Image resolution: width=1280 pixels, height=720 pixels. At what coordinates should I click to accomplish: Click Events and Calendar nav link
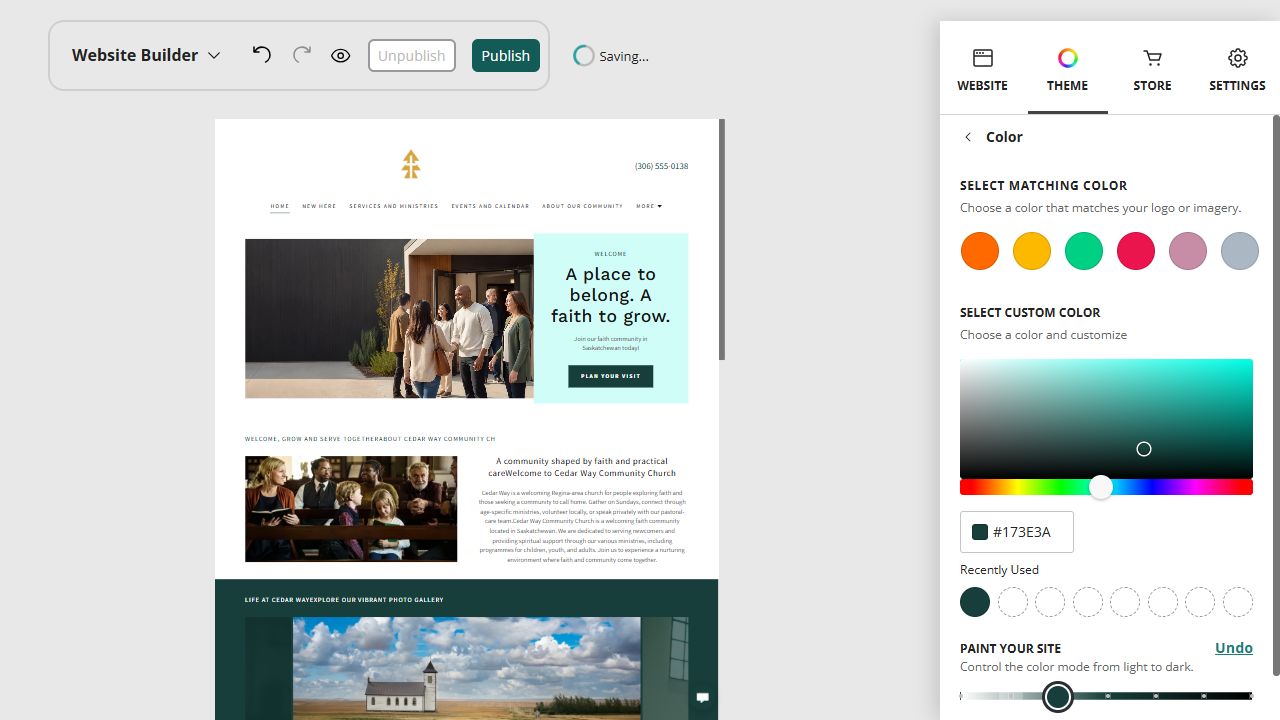pos(490,206)
